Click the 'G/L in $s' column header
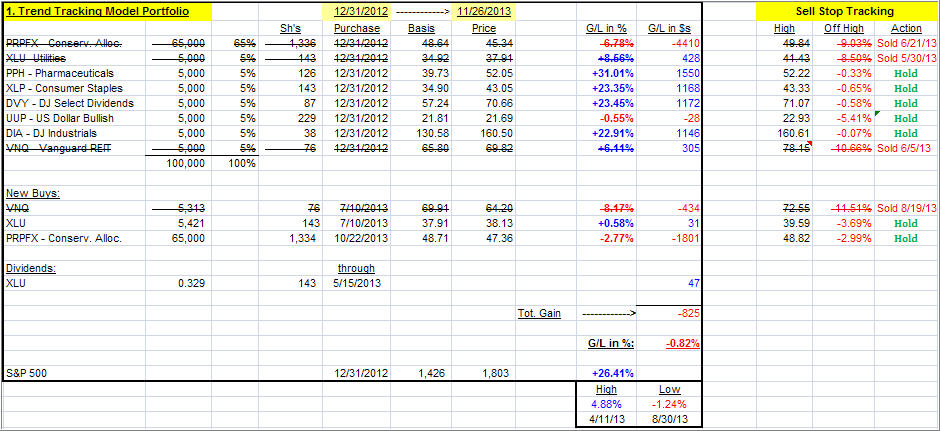Image resolution: width=940 pixels, height=431 pixels. tap(669, 28)
